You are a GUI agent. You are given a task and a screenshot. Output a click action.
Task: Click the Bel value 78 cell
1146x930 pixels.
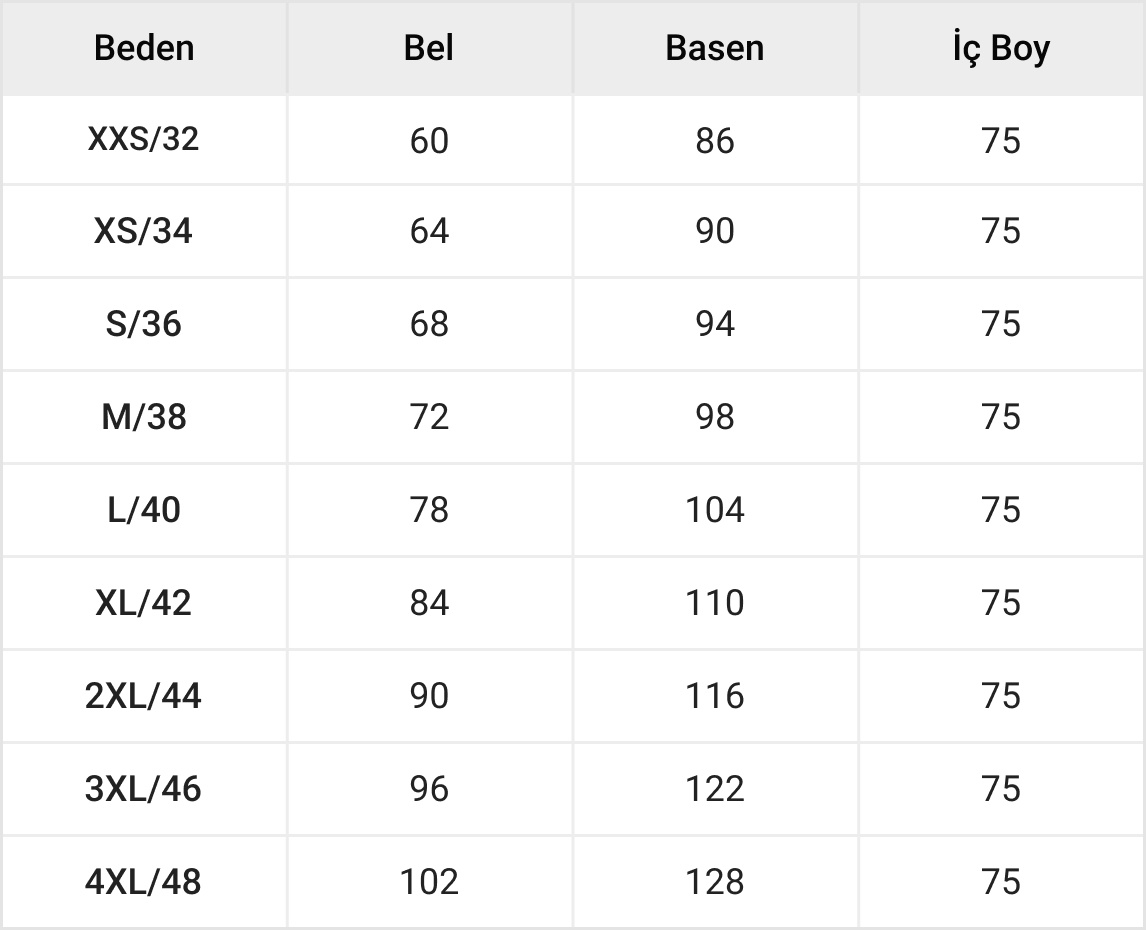point(429,510)
